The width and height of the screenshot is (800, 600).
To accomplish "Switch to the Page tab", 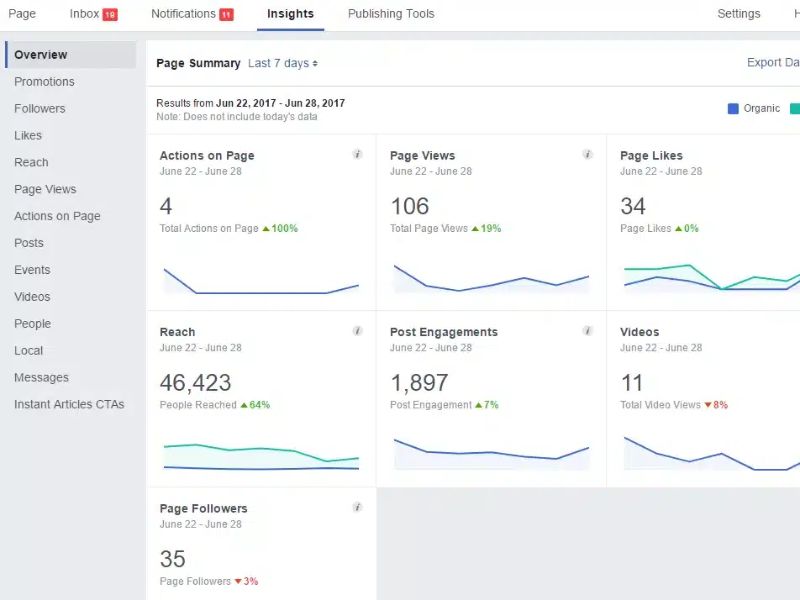I will [22, 14].
